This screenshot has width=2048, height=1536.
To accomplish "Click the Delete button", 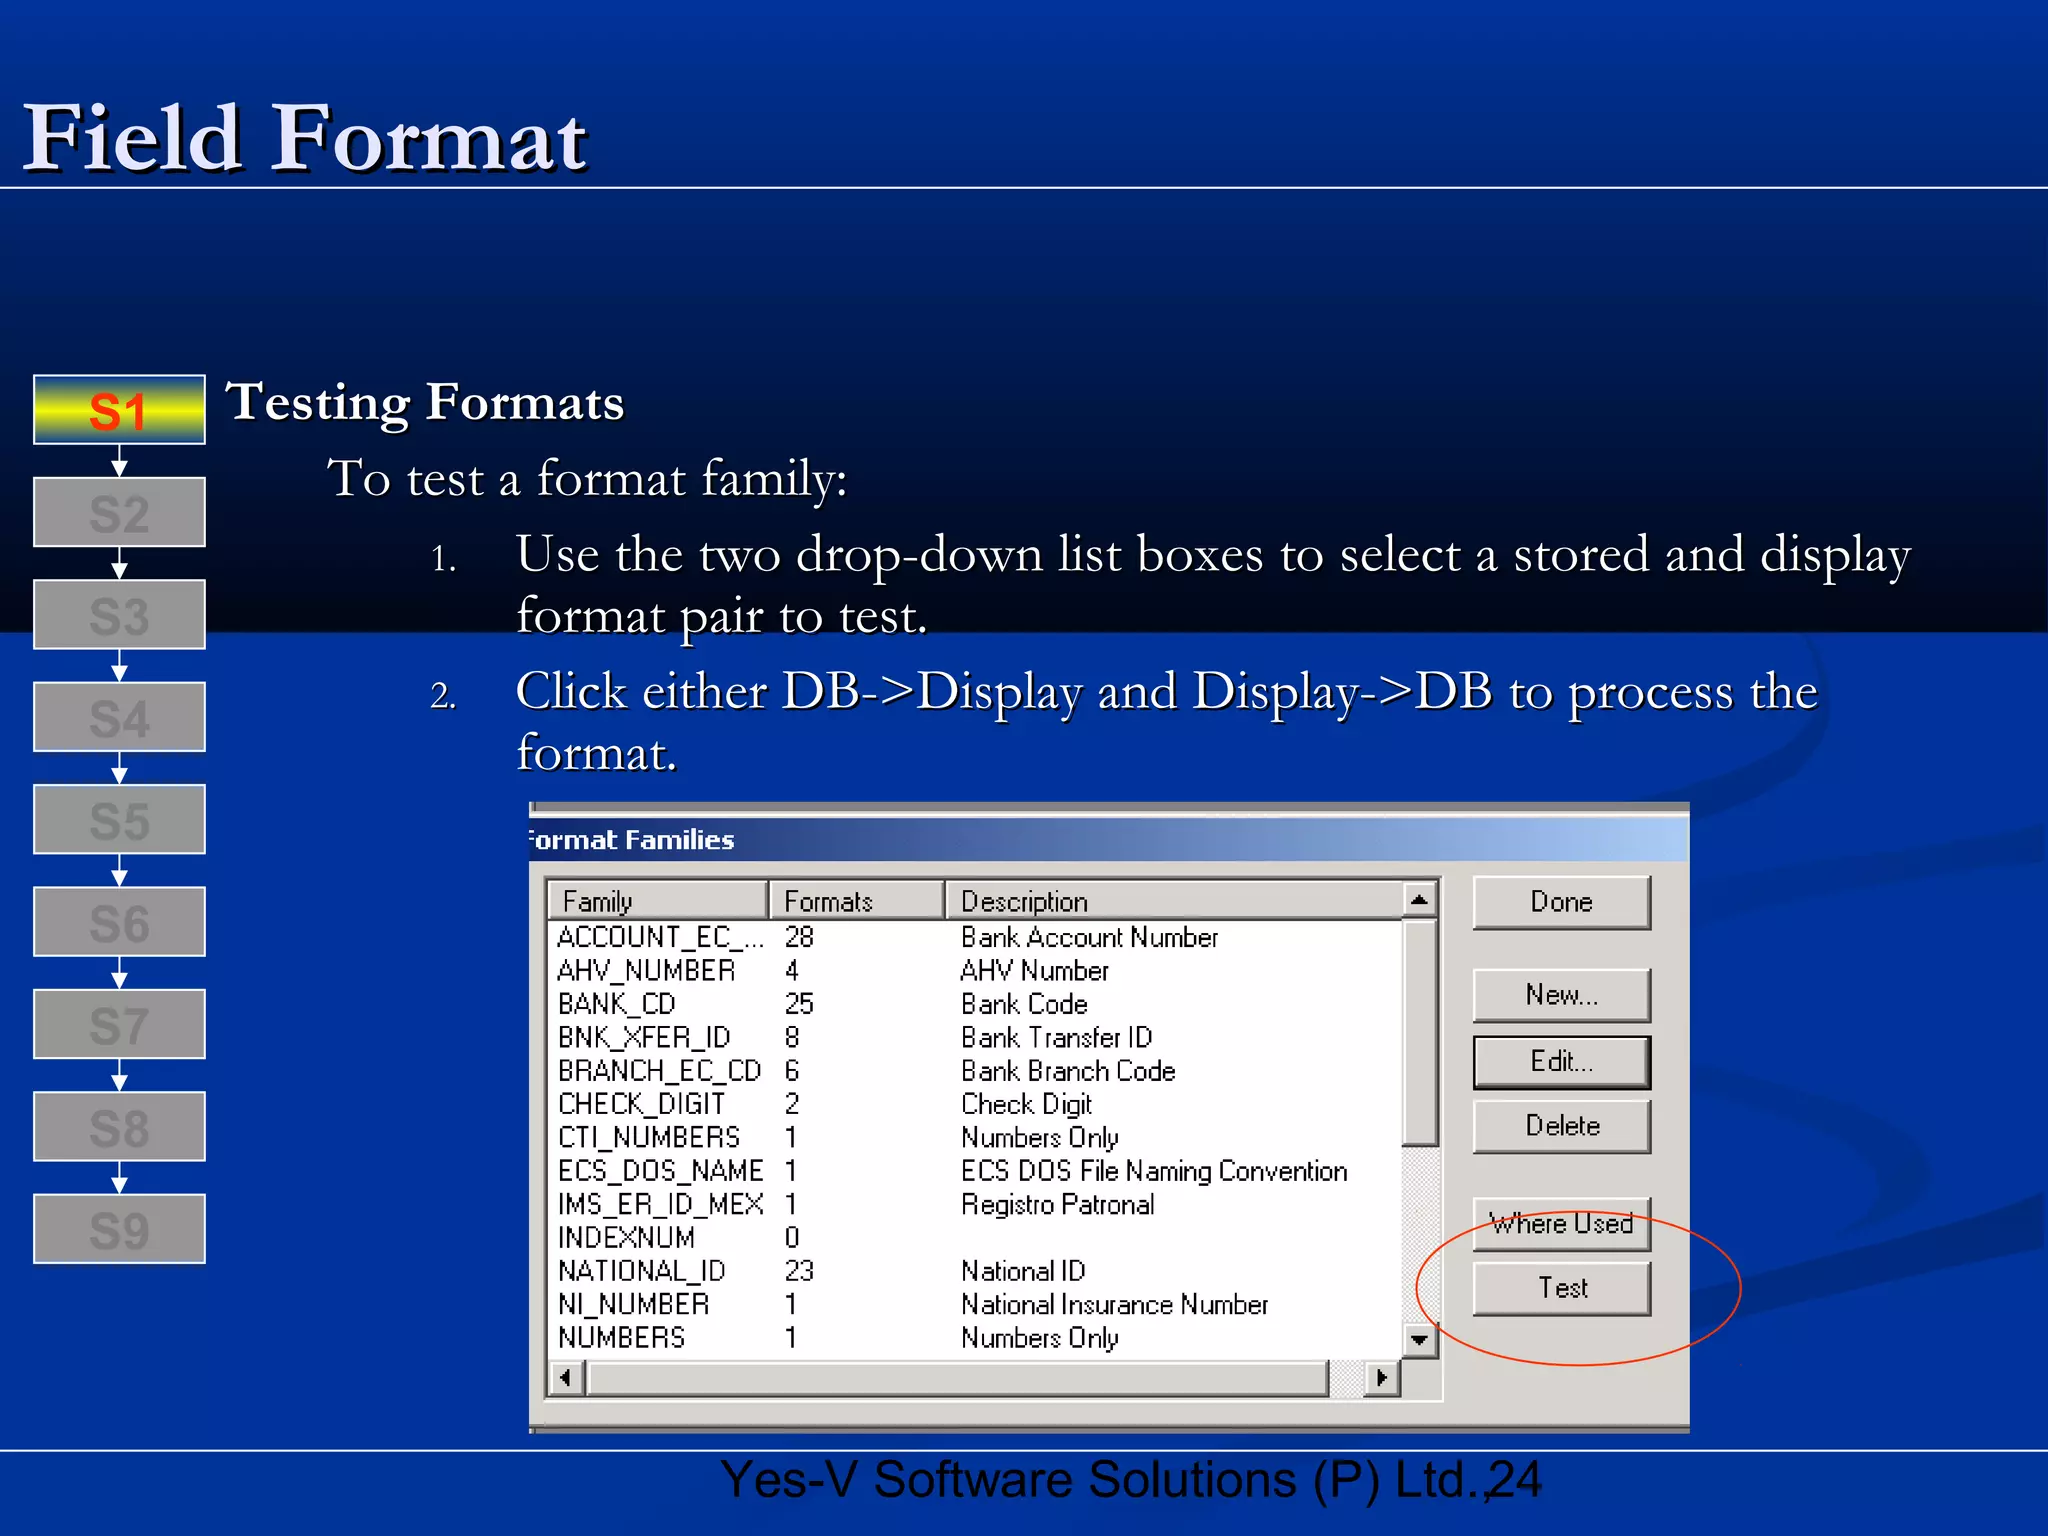I will click(x=1561, y=1126).
